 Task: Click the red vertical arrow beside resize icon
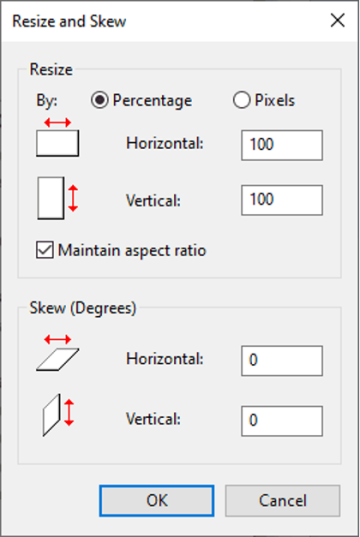tap(73, 198)
